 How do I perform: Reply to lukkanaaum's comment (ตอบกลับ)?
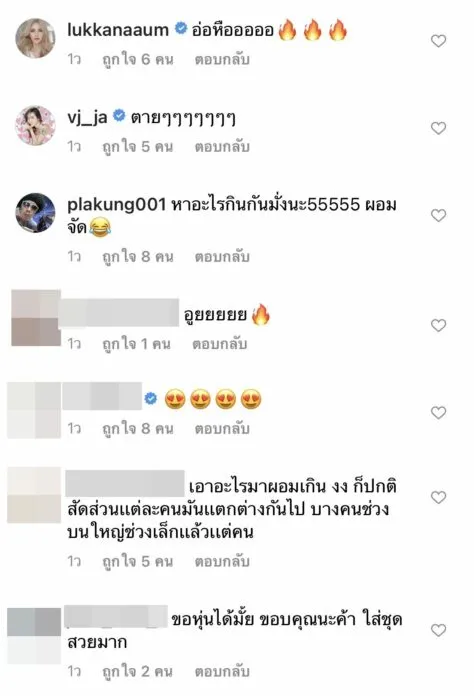222,59
